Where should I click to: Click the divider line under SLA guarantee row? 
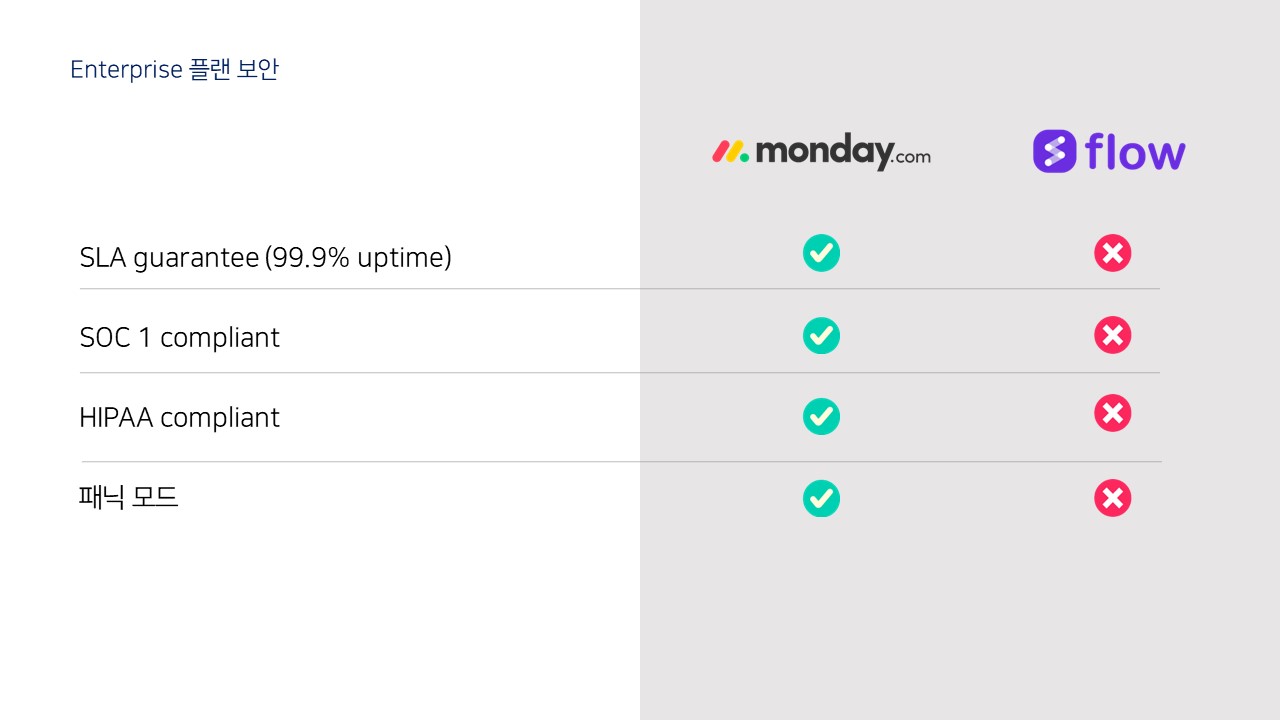pos(620,289)
